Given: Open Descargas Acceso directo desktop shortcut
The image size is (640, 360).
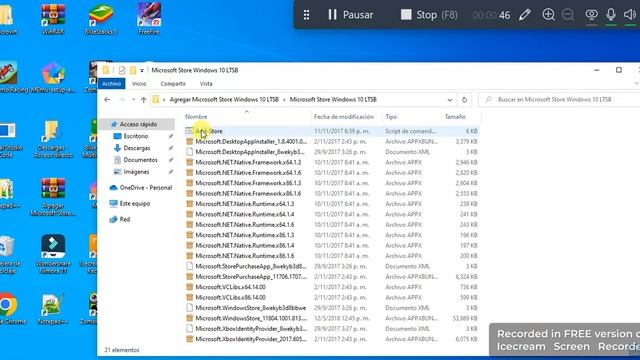Looking at the screenshot, I should [x=53, y=140].
